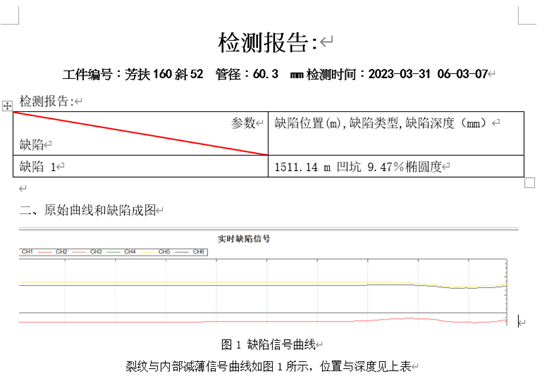Click the table resize handle square
Screen dimensions: 554x376
(x=529, y=183)
